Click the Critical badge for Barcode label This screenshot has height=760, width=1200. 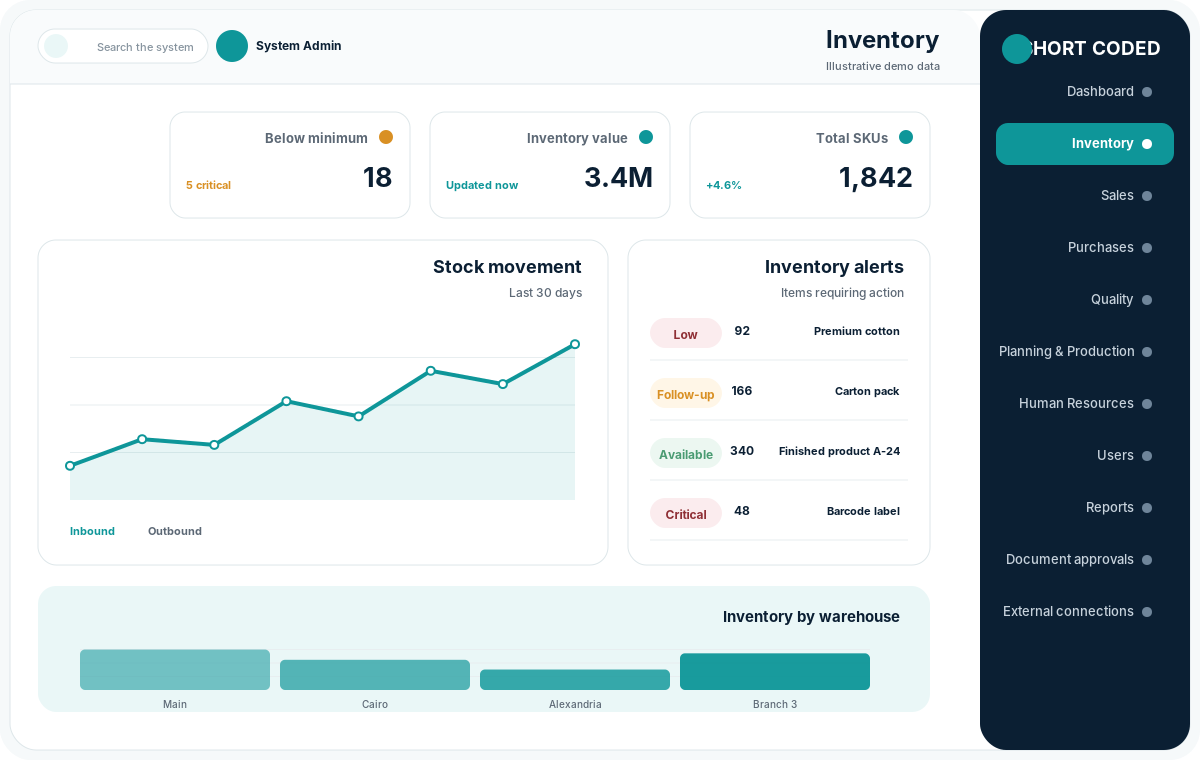coord(686,514)
